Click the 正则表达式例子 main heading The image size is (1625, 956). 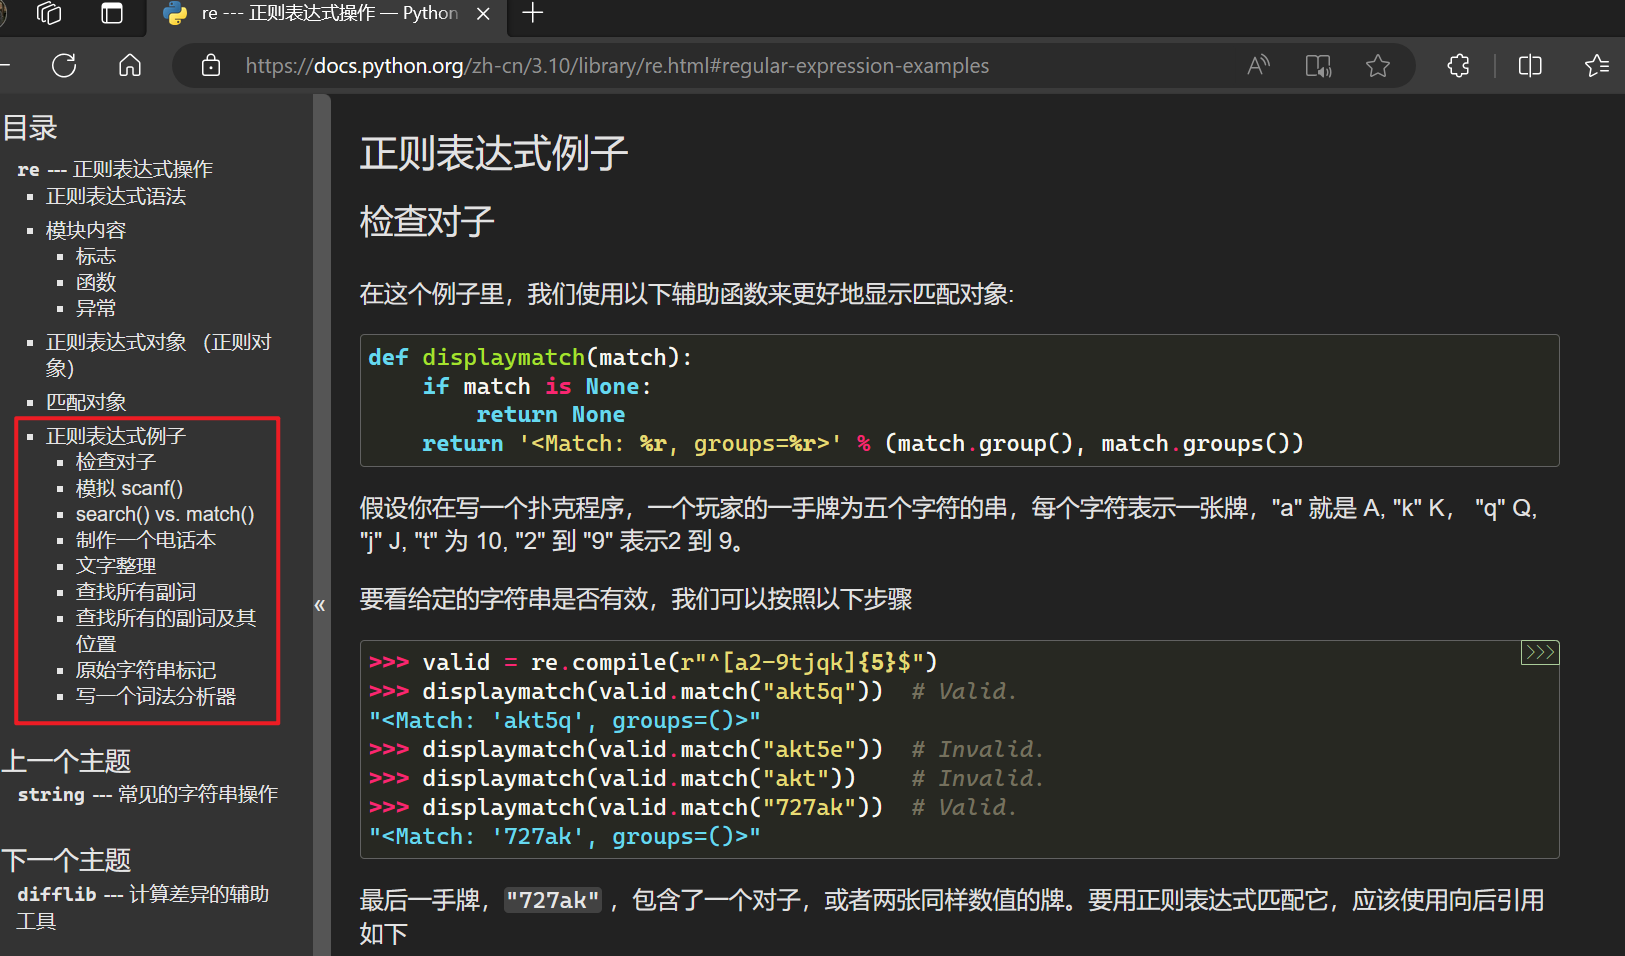coord(494,153)
